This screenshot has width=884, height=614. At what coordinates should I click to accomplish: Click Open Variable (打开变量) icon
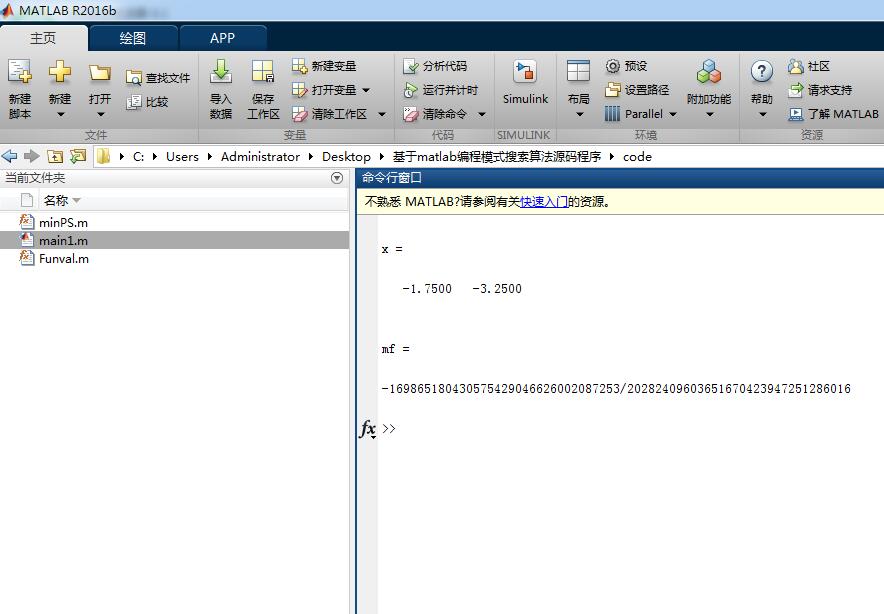click(299, 90)
